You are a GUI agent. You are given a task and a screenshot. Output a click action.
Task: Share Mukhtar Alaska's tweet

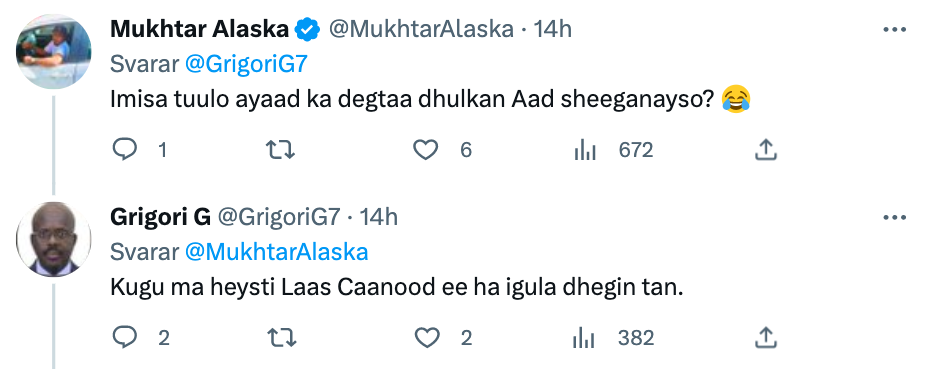765,150
